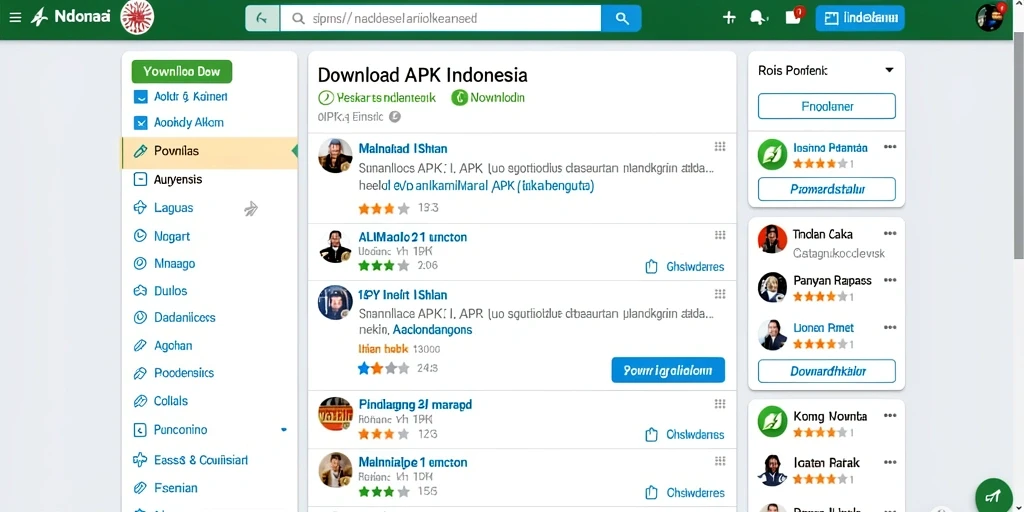Image resolution: width=1024 pixels, height=512 pixels.
Task: Open the hamburger menu in header
Action: (x=14, y=18)
